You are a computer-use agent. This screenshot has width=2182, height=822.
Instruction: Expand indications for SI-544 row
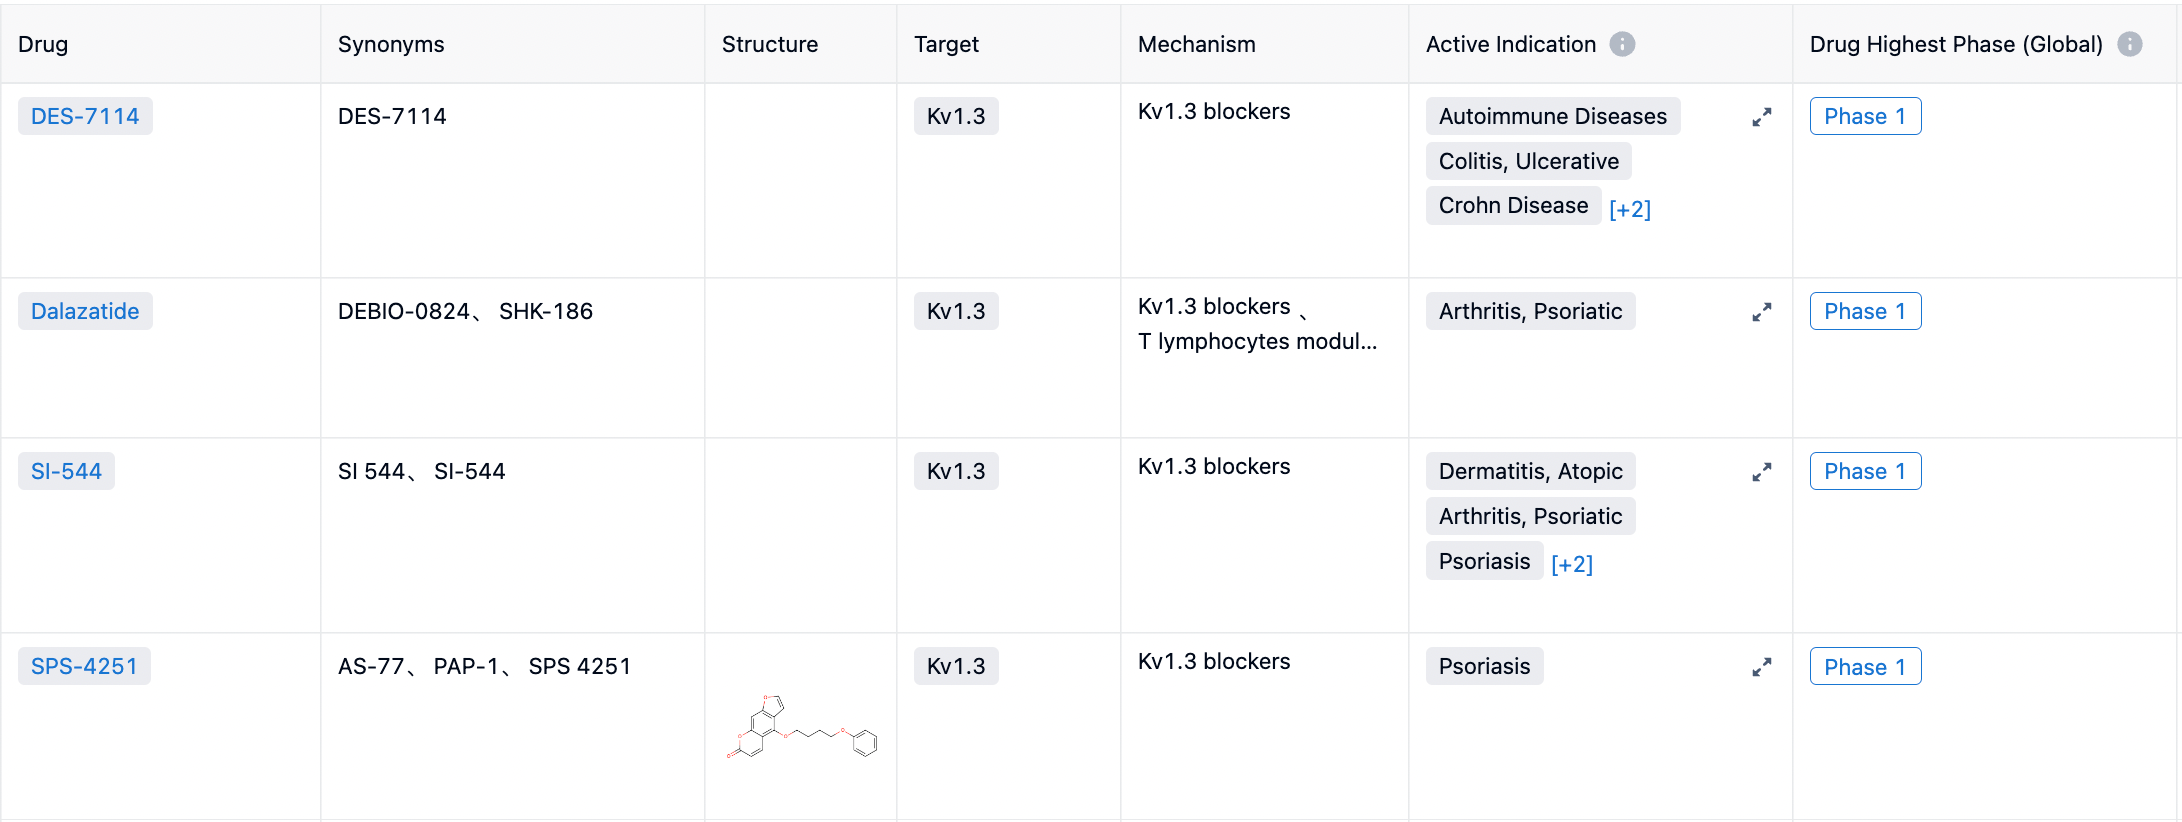tap(1761, 472)
